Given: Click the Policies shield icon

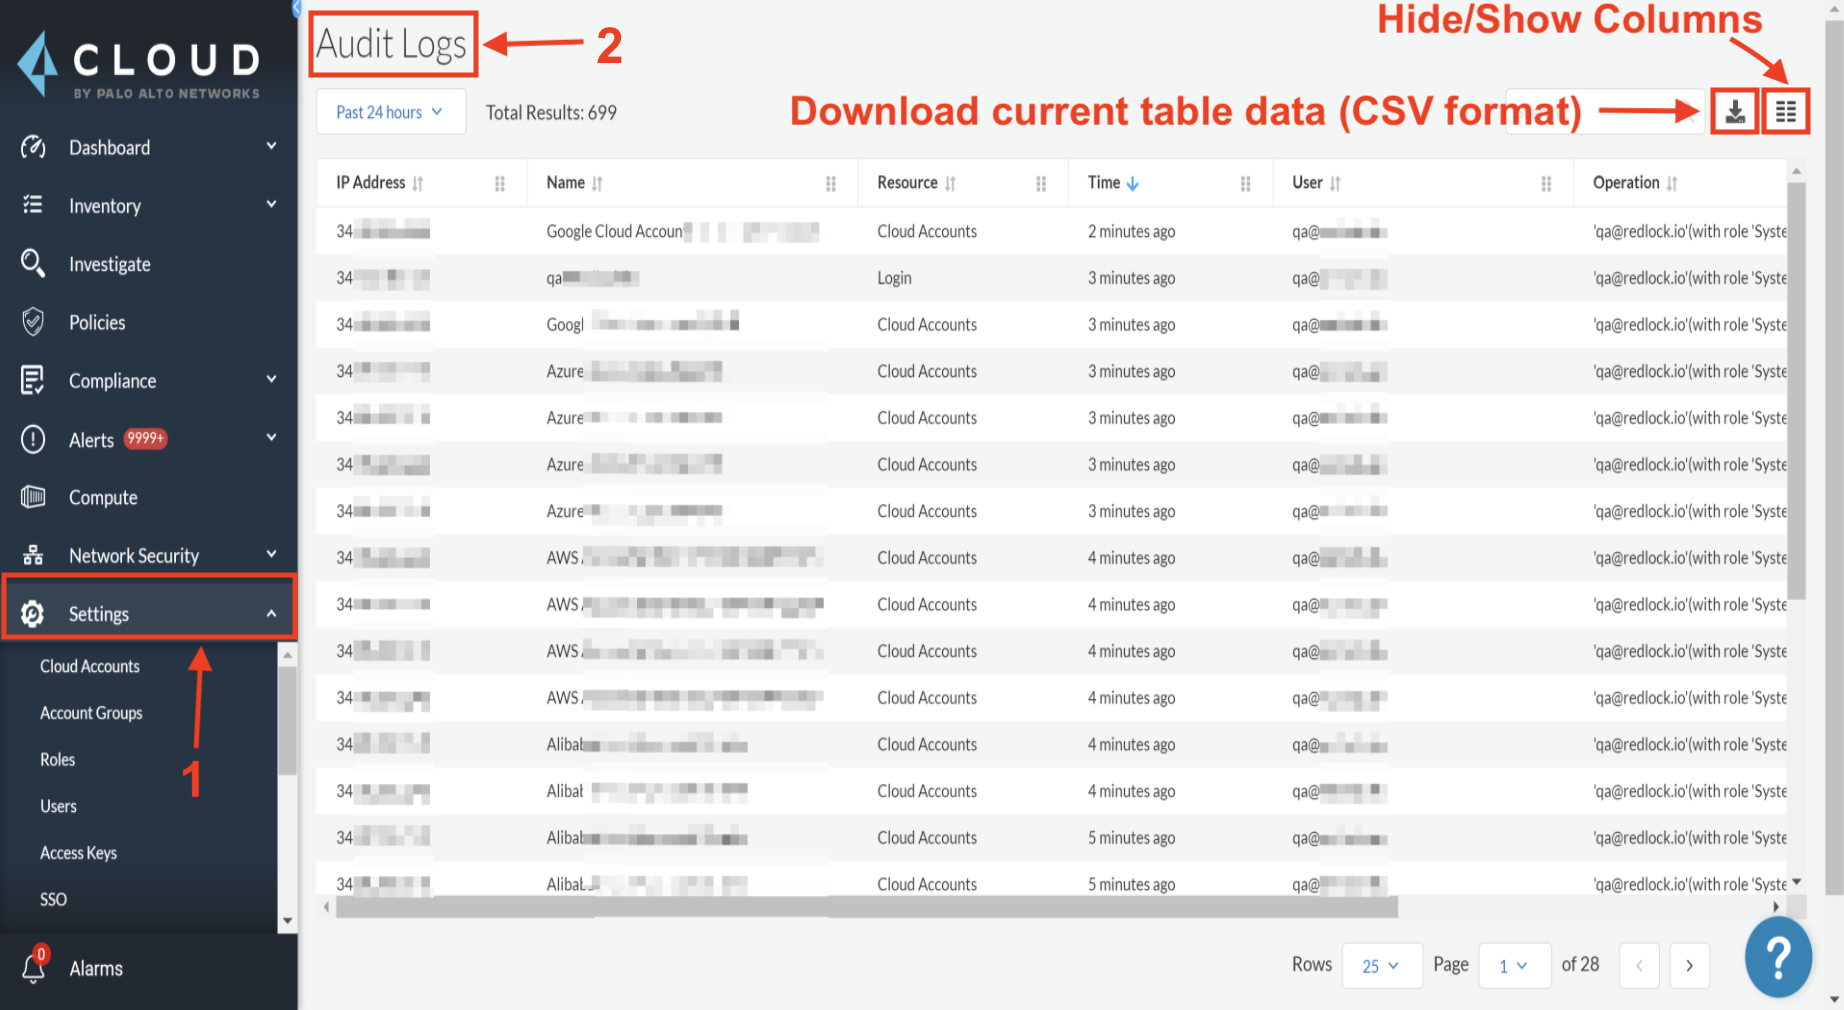Looking at the screenshot, I should pos(33,322).
